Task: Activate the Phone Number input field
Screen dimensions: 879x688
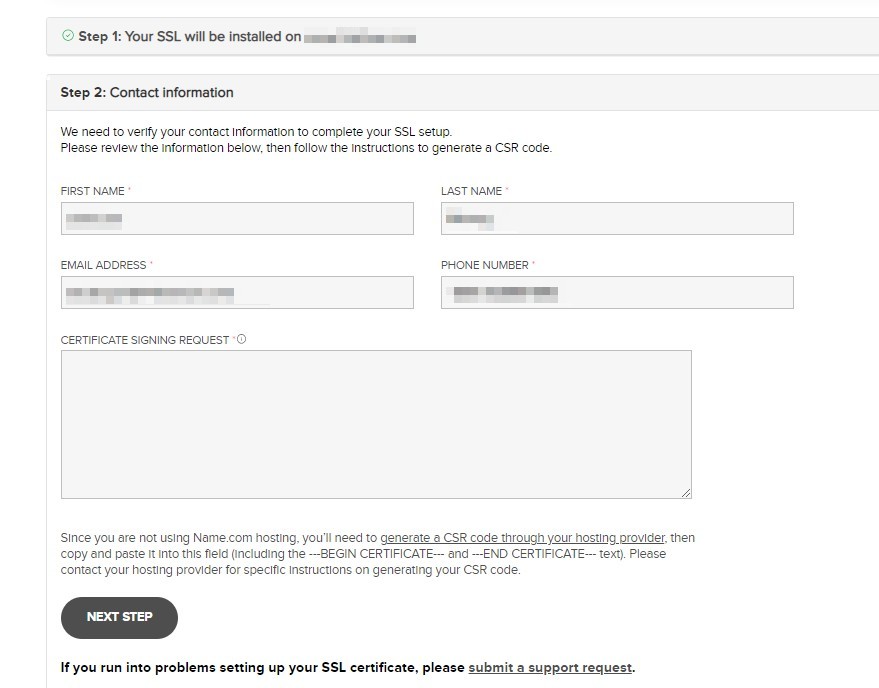Action: pyautogui.click(x=617, y=292)
